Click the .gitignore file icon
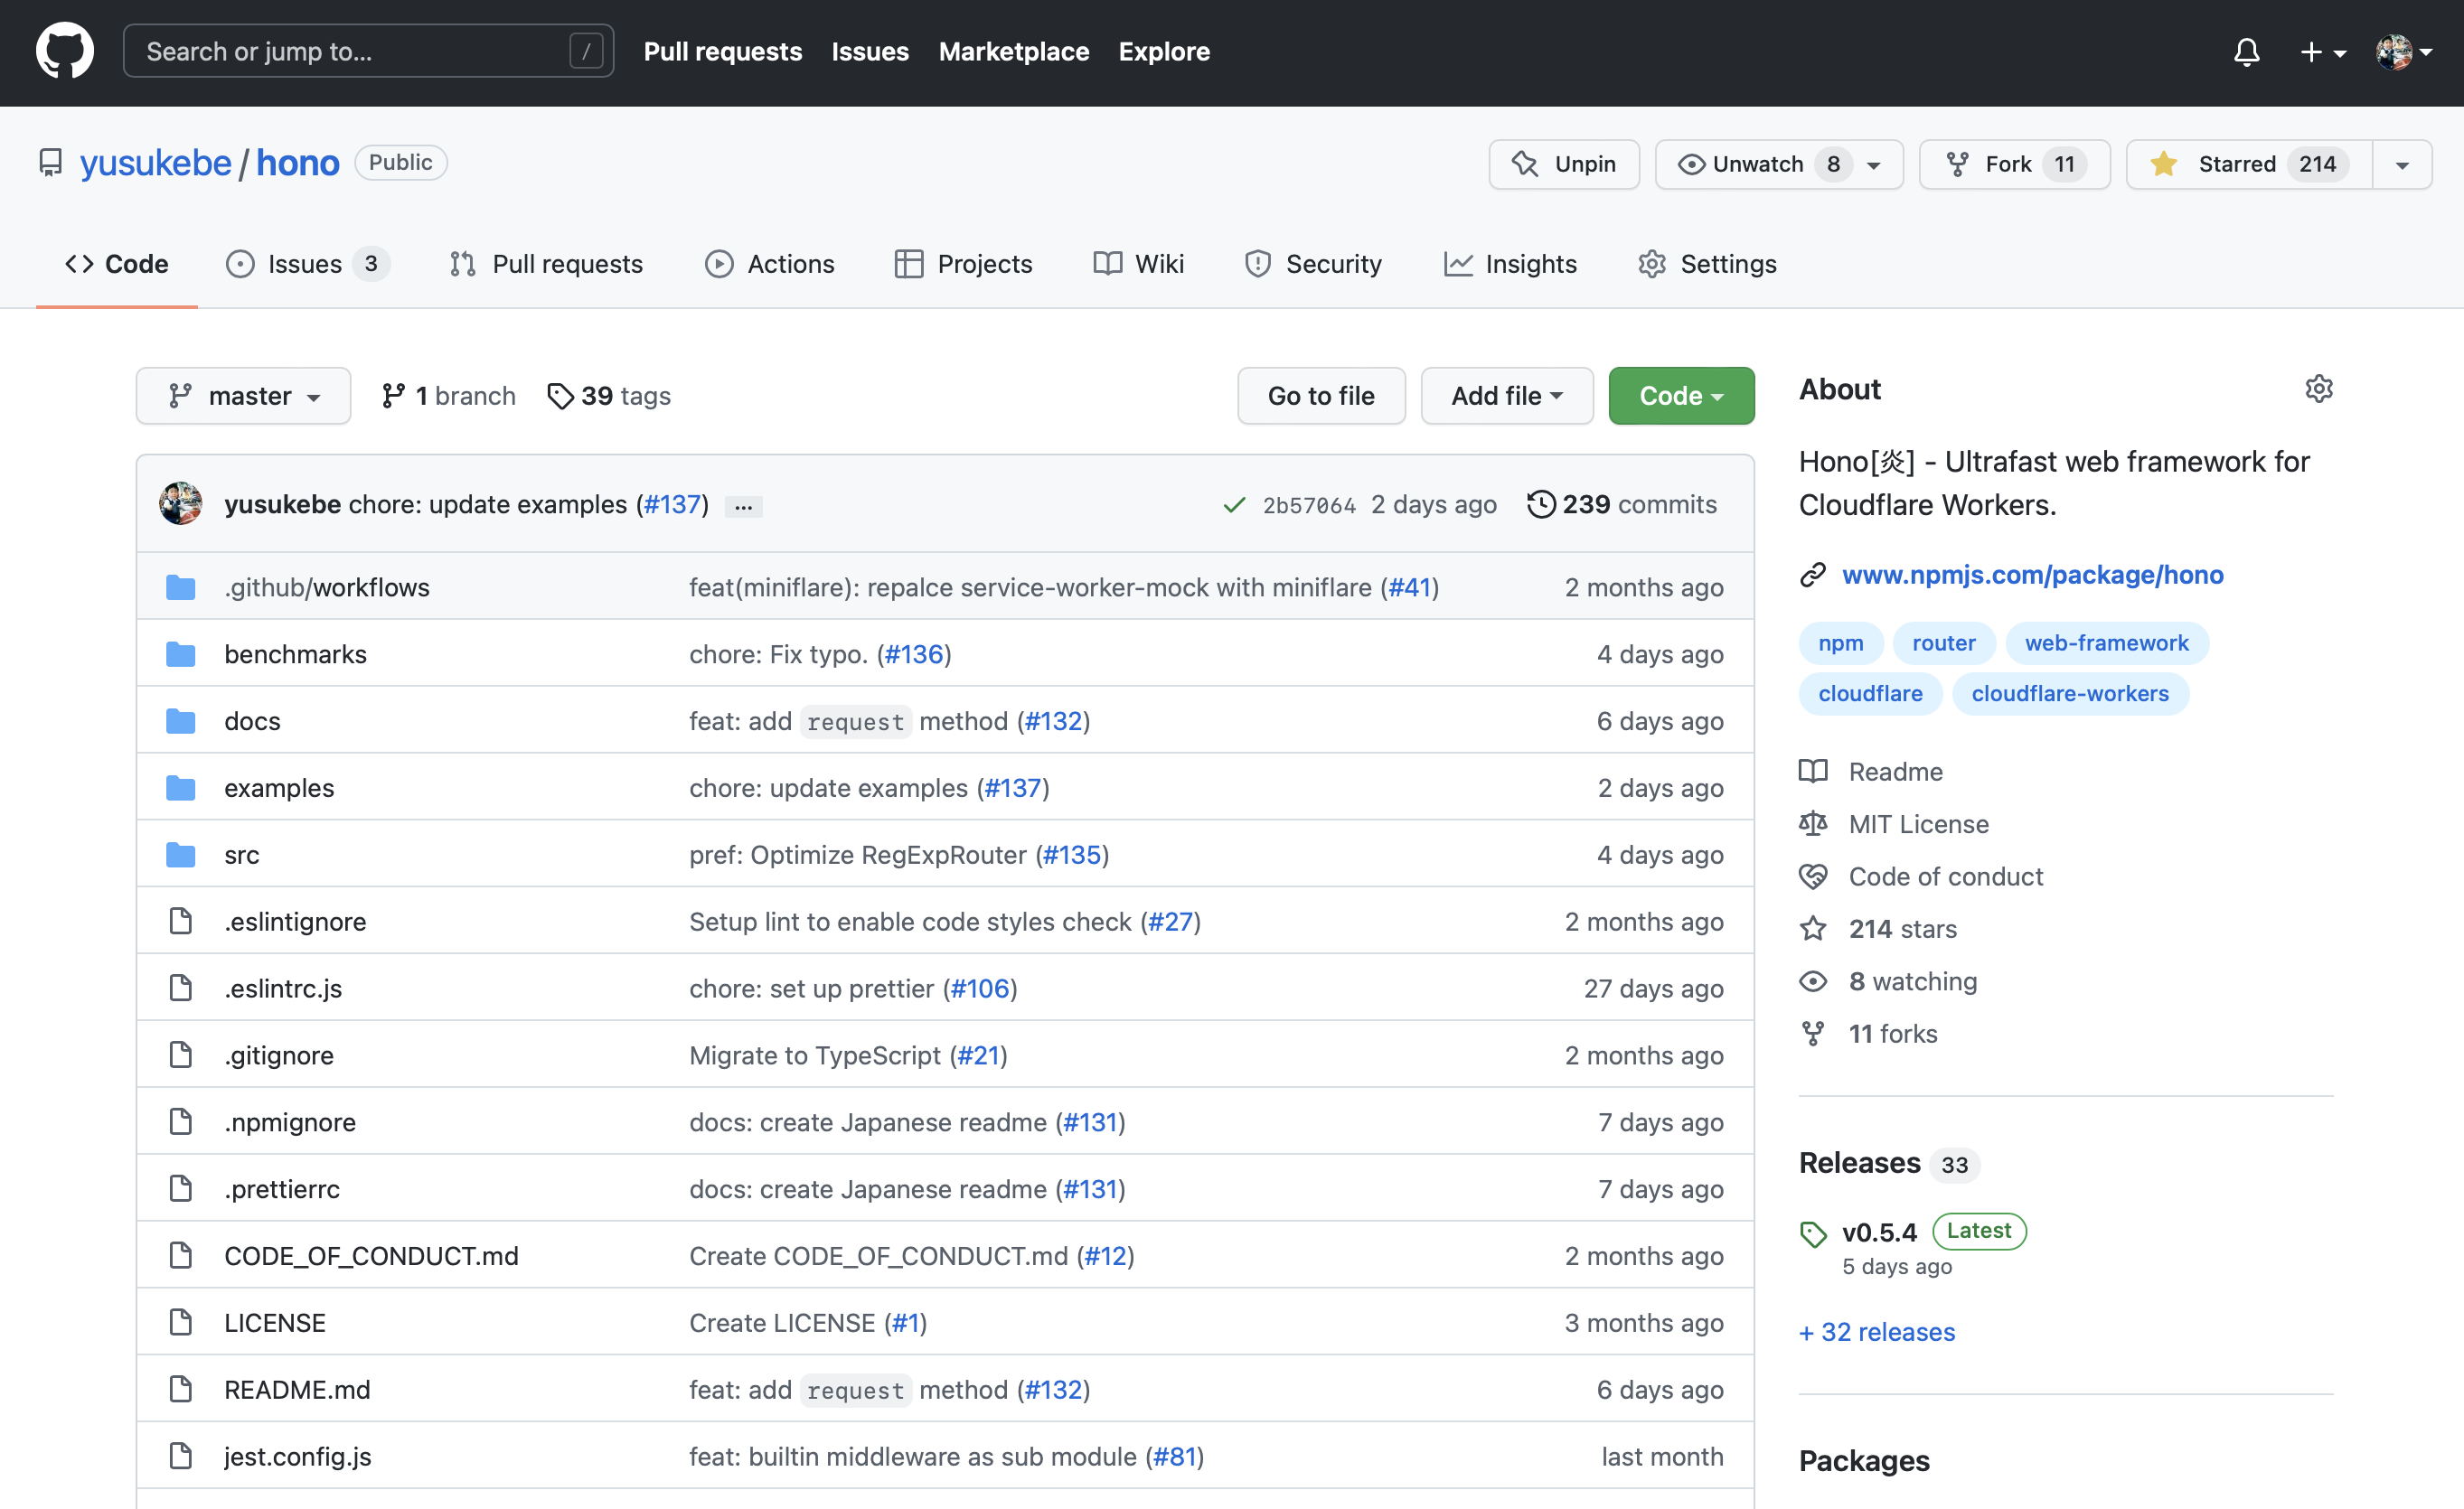The width and height of the screenshot is (2464, 1509). 180,1055
